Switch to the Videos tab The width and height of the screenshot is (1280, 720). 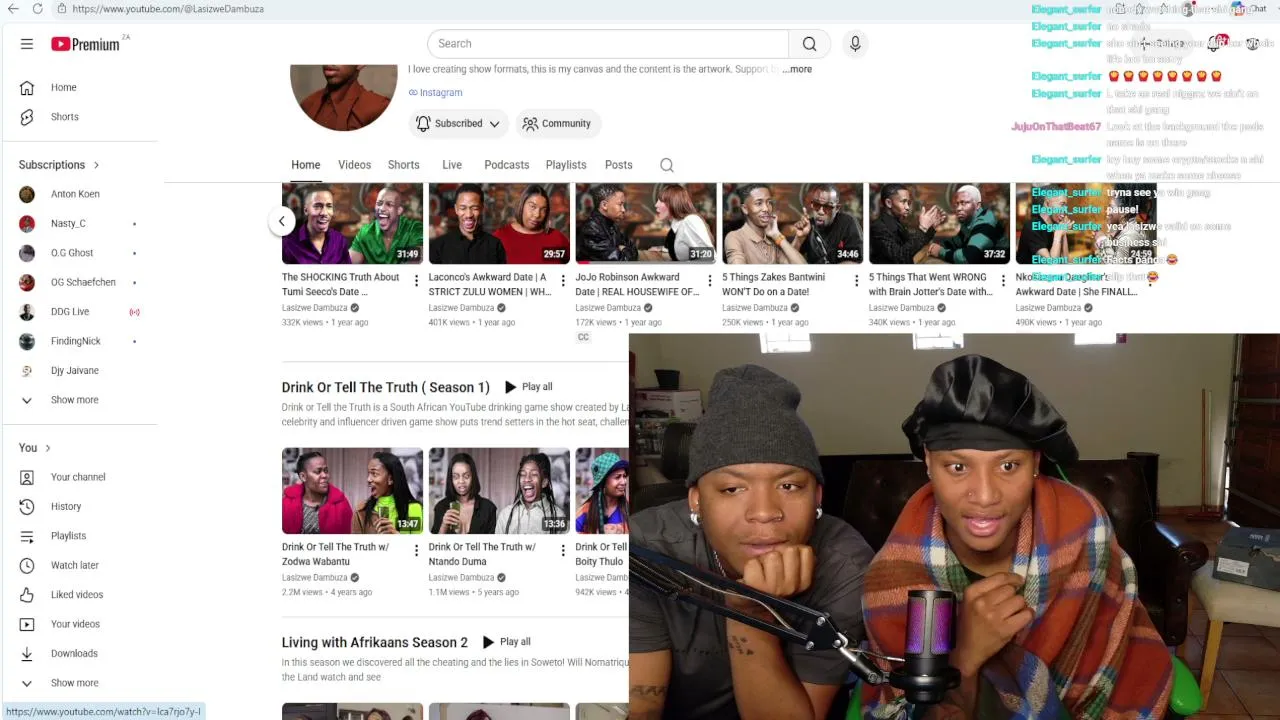pyautogui.click(x=354, y=165)
